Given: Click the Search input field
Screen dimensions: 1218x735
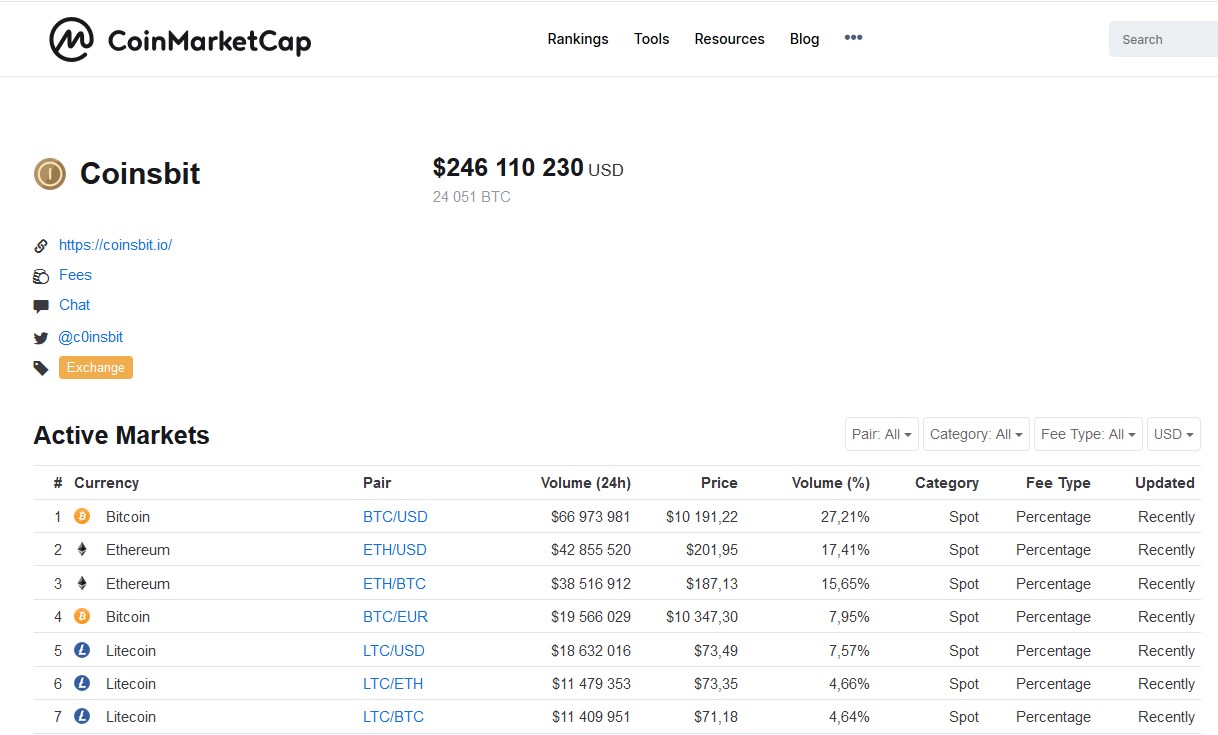Looking at the screenshot, I should point(1163,39).
